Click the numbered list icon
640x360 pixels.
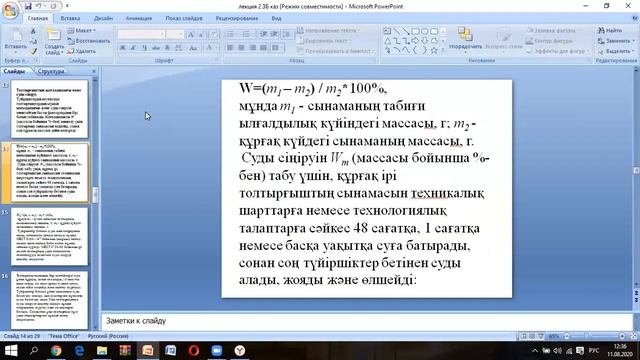tap(247, 34)
